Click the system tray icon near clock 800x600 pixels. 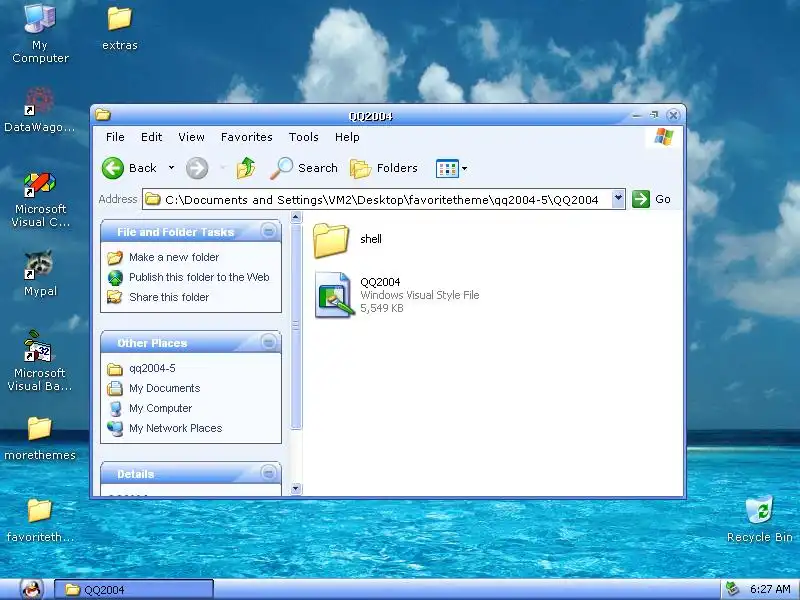[x=733, y=589]
